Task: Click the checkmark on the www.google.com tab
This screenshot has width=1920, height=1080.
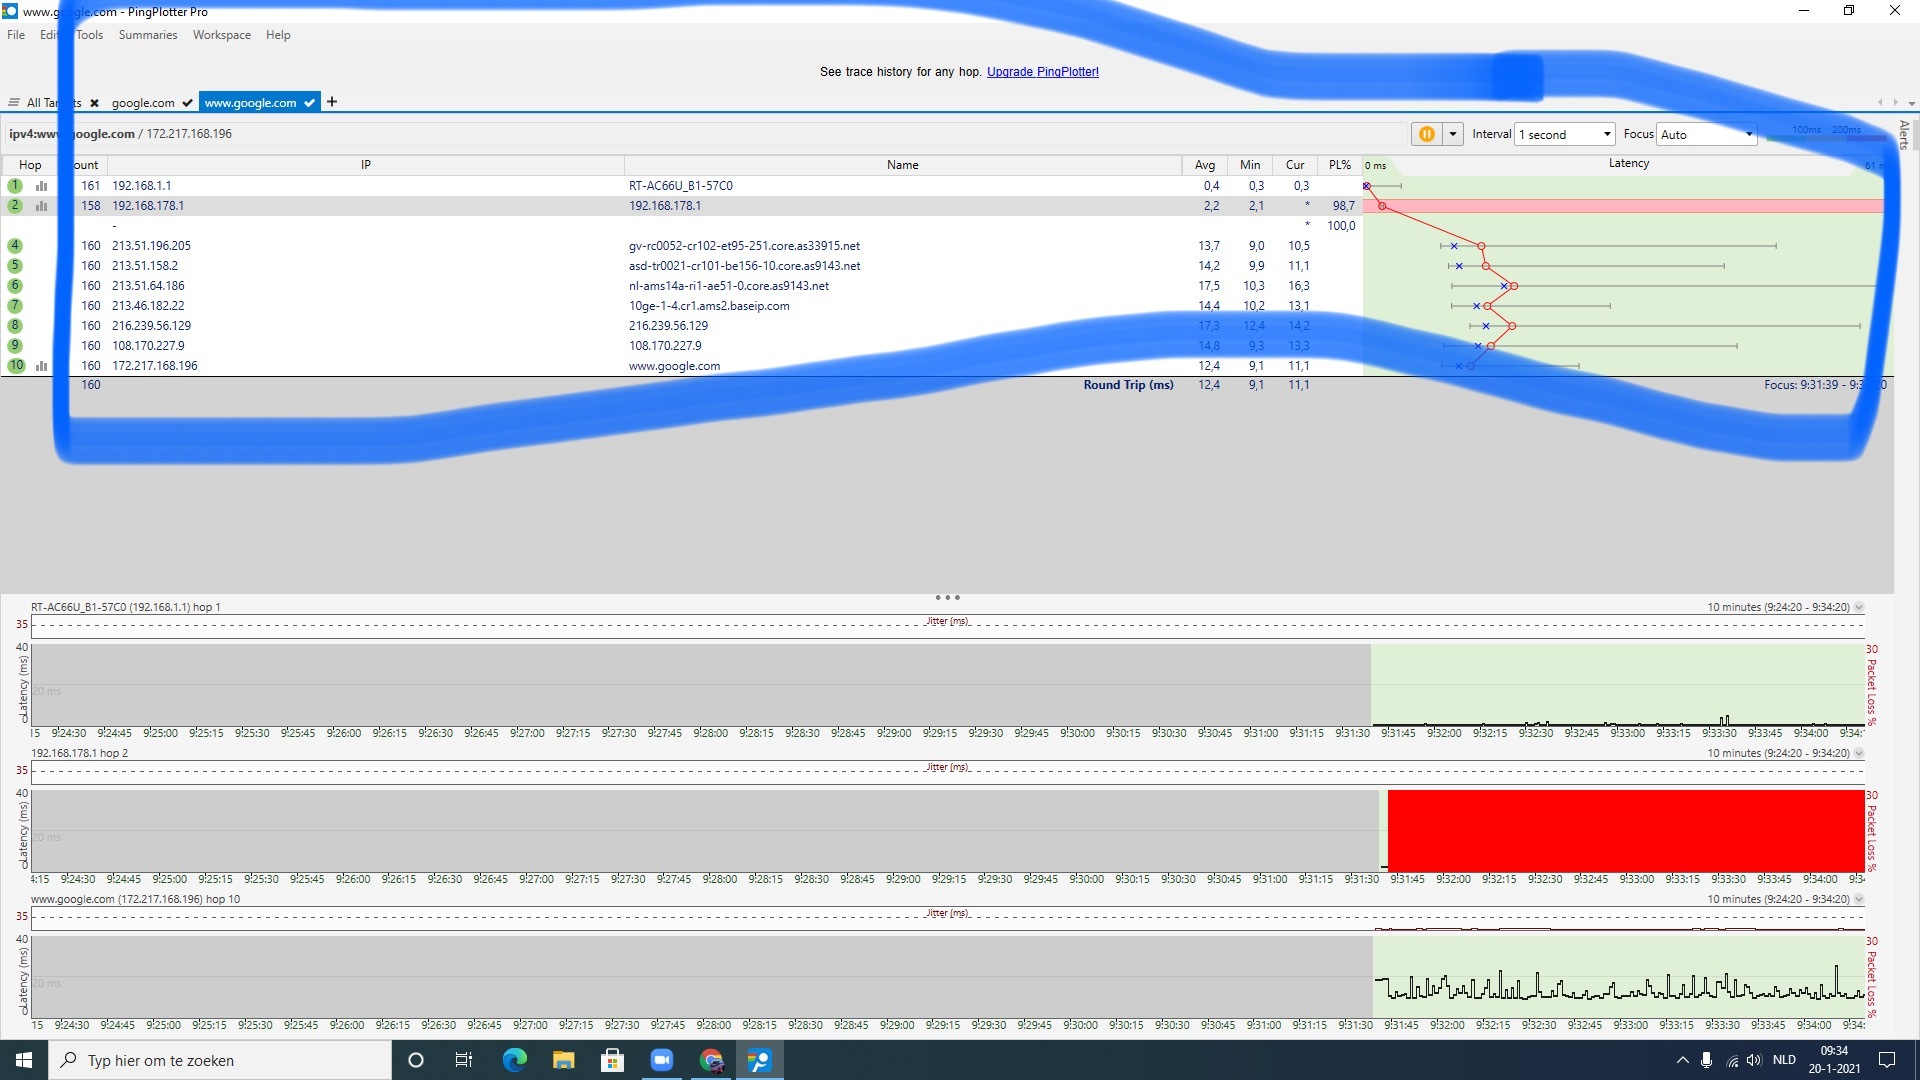Action: click(x=310, y=103)
